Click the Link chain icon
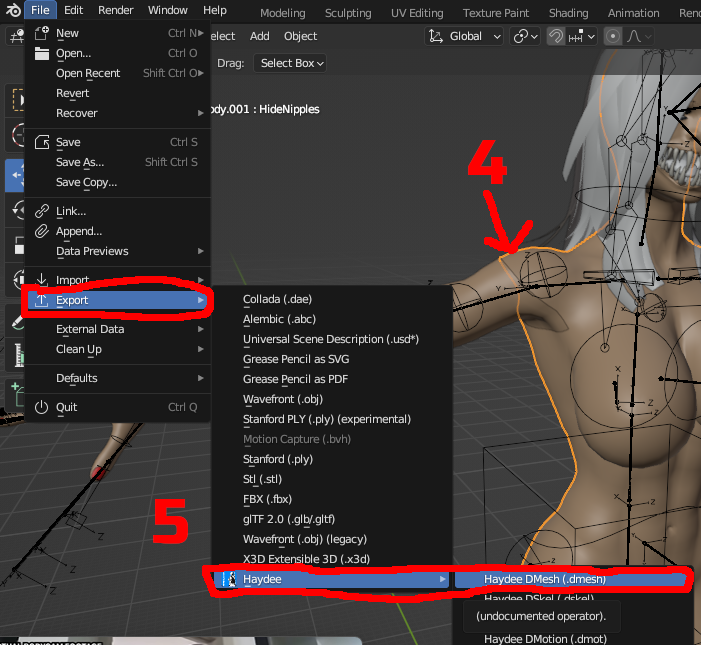The width and height of the screenshot is (701, 645). pos(42,211)
